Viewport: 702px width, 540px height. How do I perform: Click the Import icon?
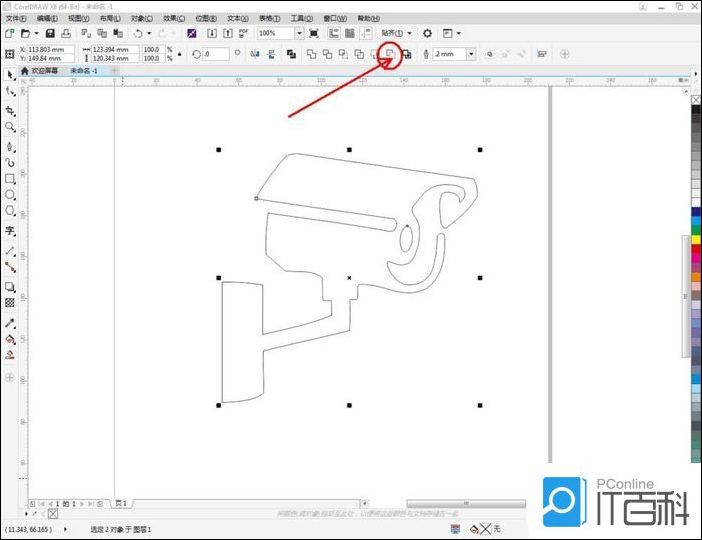pos(212,33)
